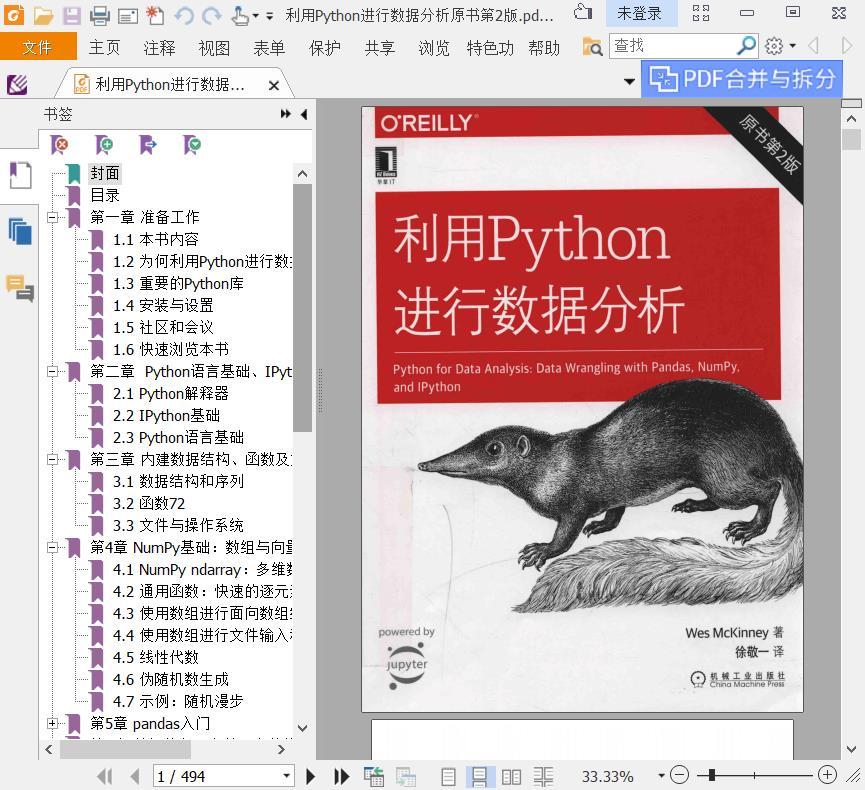Go to previous page arrow
This screenshot has height=790, width=865.
click(x=135, y=776)
